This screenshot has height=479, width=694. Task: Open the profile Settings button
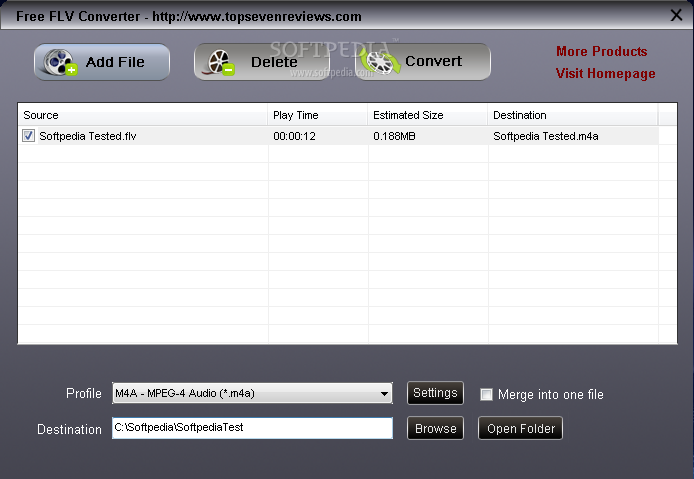coord(435,393)
